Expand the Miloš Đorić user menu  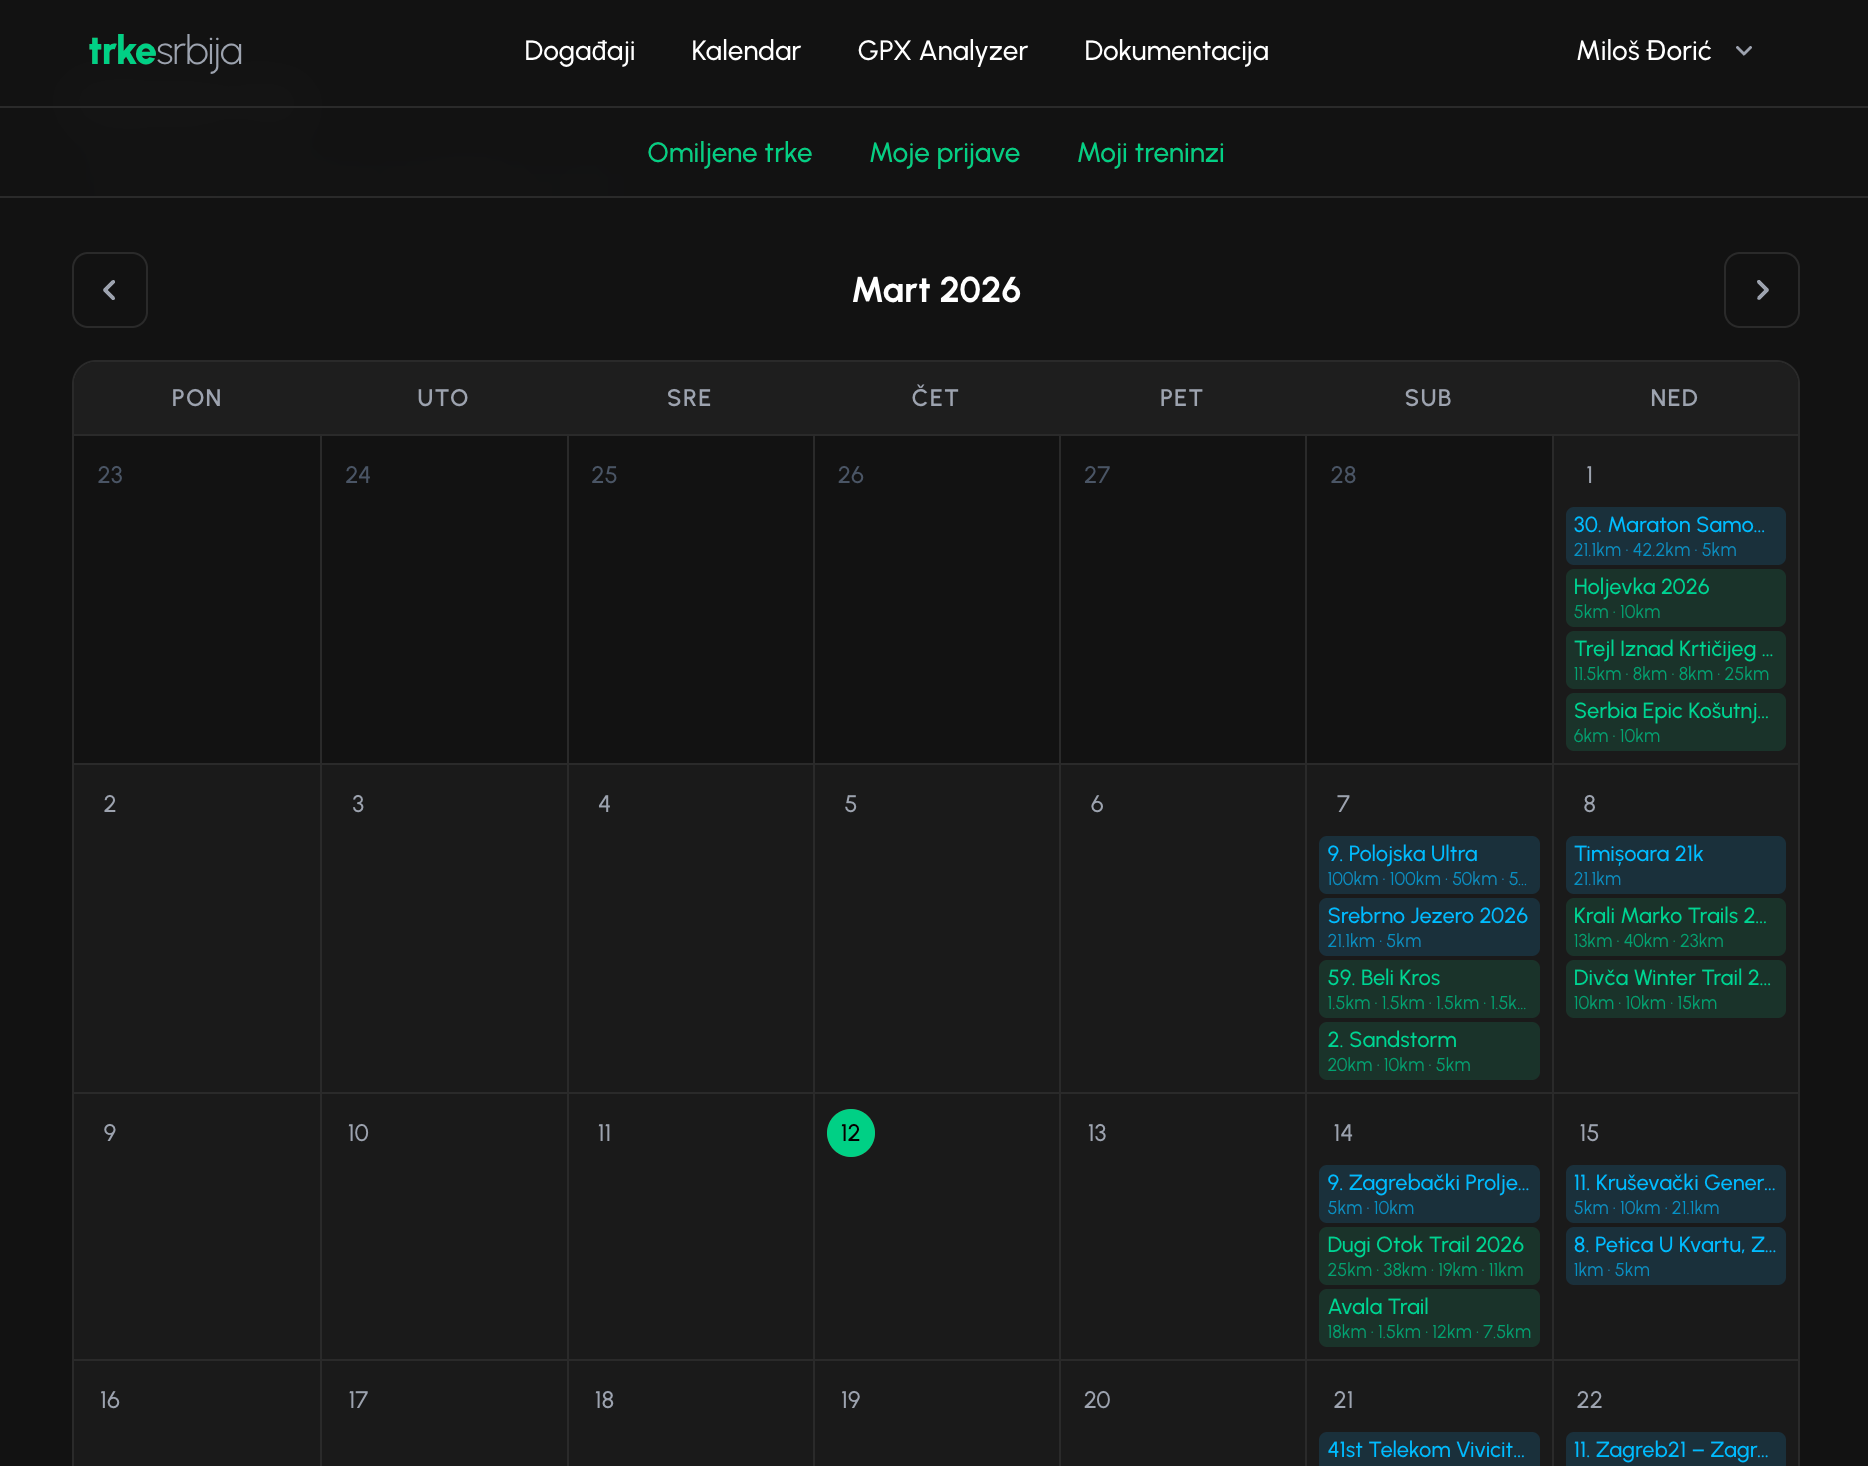[x=1664, y=51]
